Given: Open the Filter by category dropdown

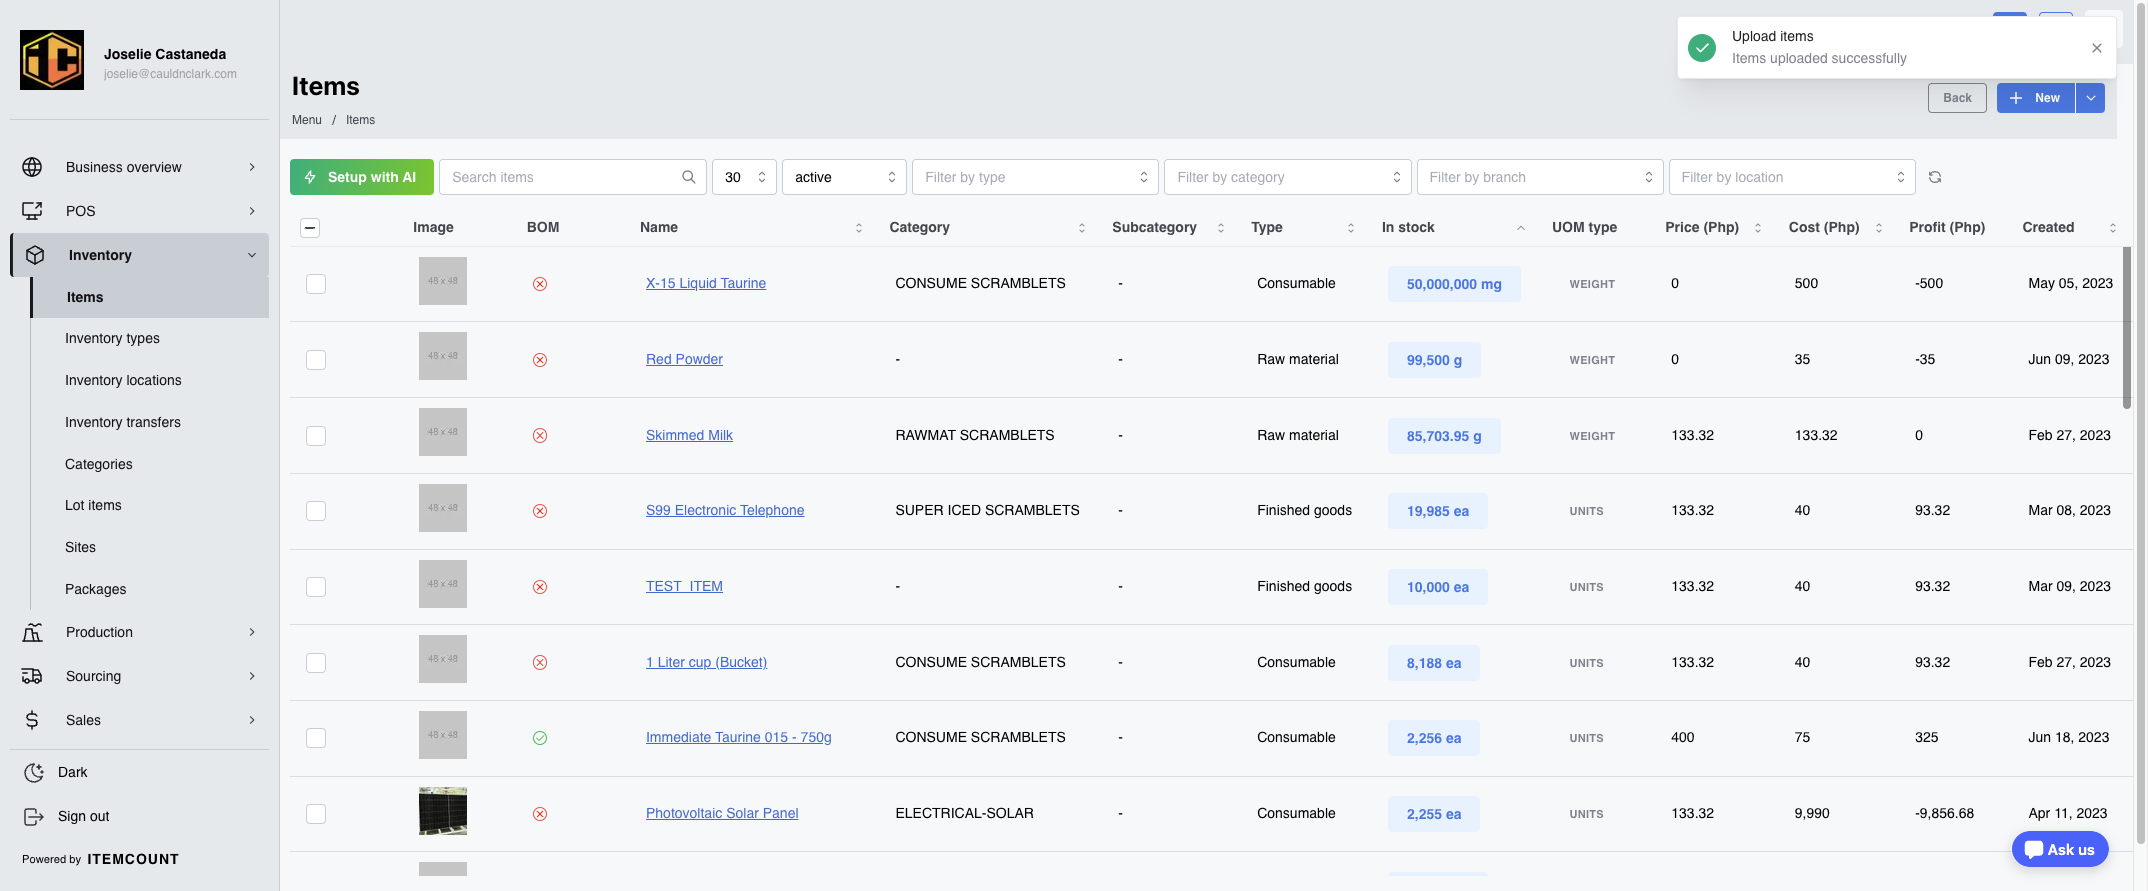Looking at the screenshot, I should [1287, 177].
